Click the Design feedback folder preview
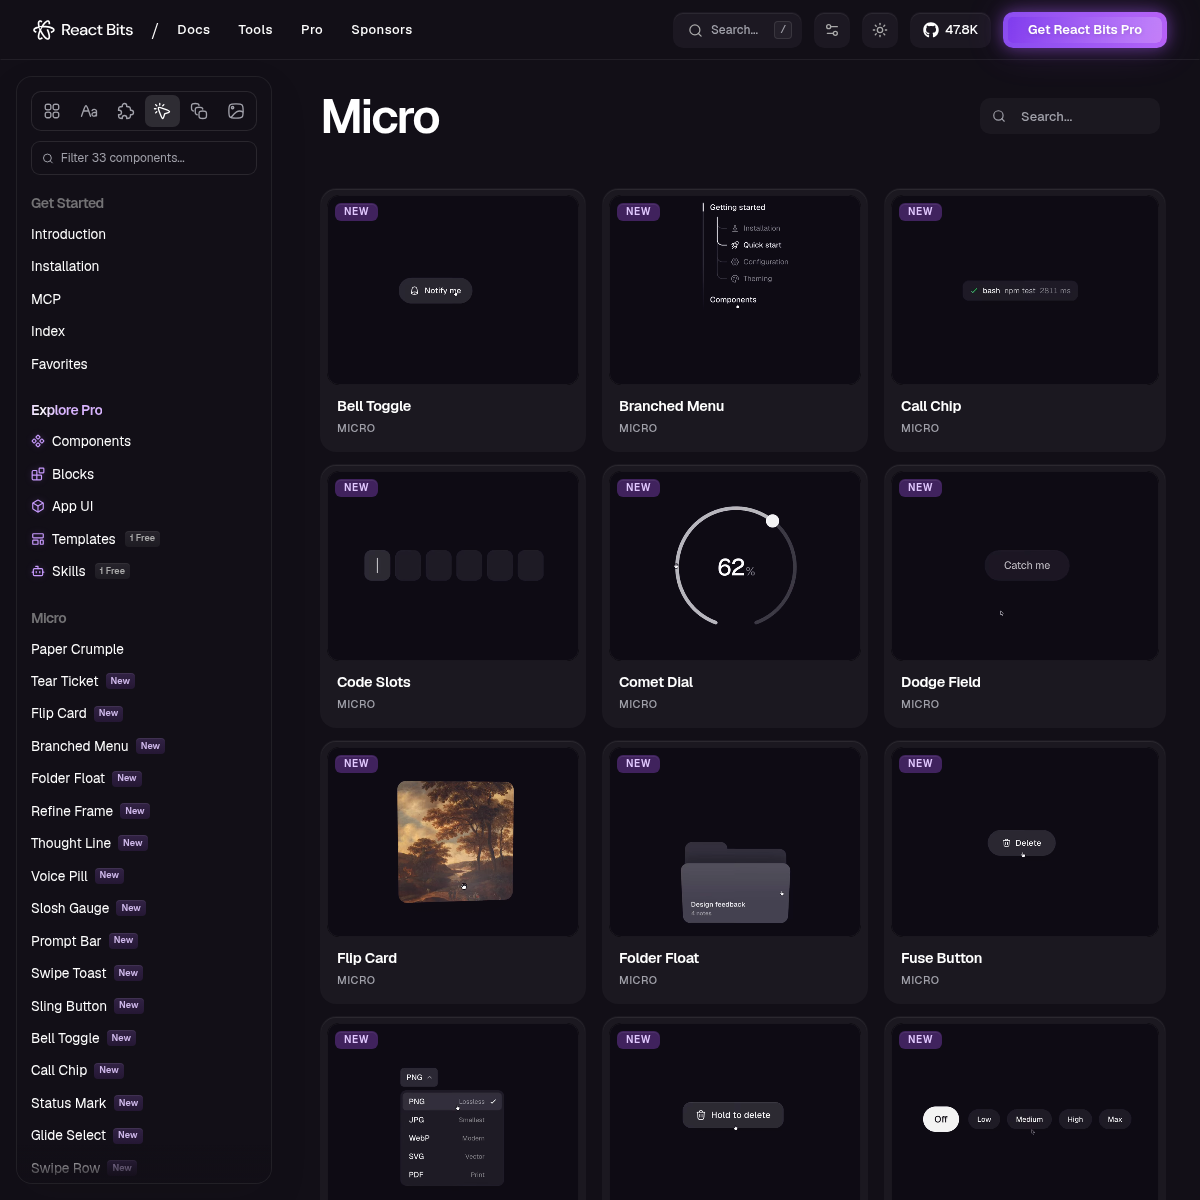1200x1200 pixels. [735, 882]
